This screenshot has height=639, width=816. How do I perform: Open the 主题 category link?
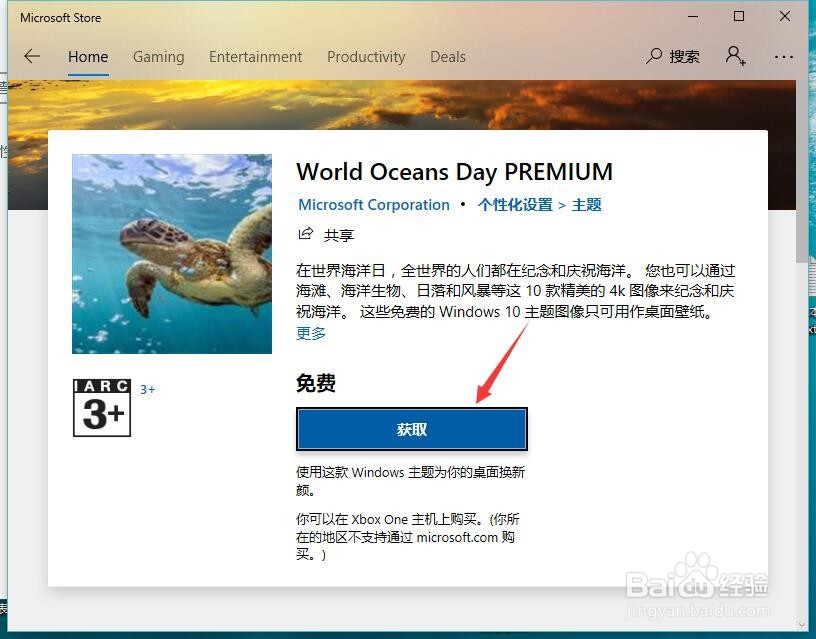[x=586, y=205]
